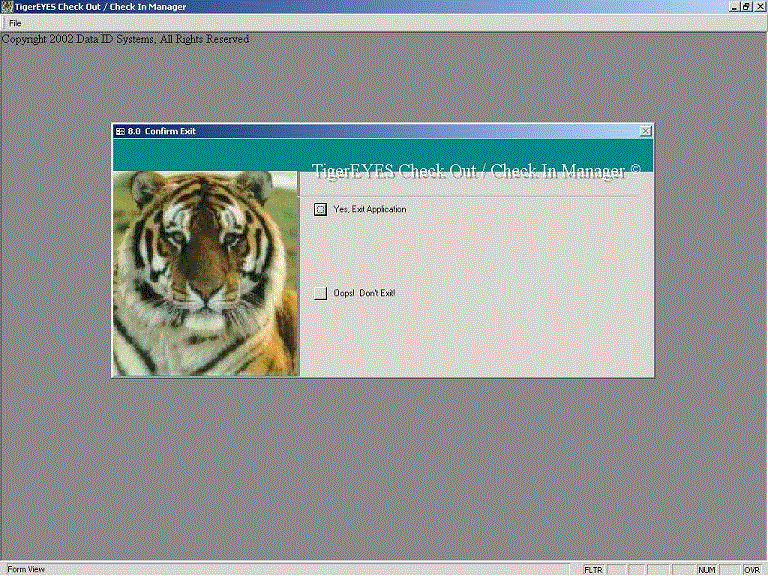
Task: Close the TigerEYES main window
Action: [759, 7]
